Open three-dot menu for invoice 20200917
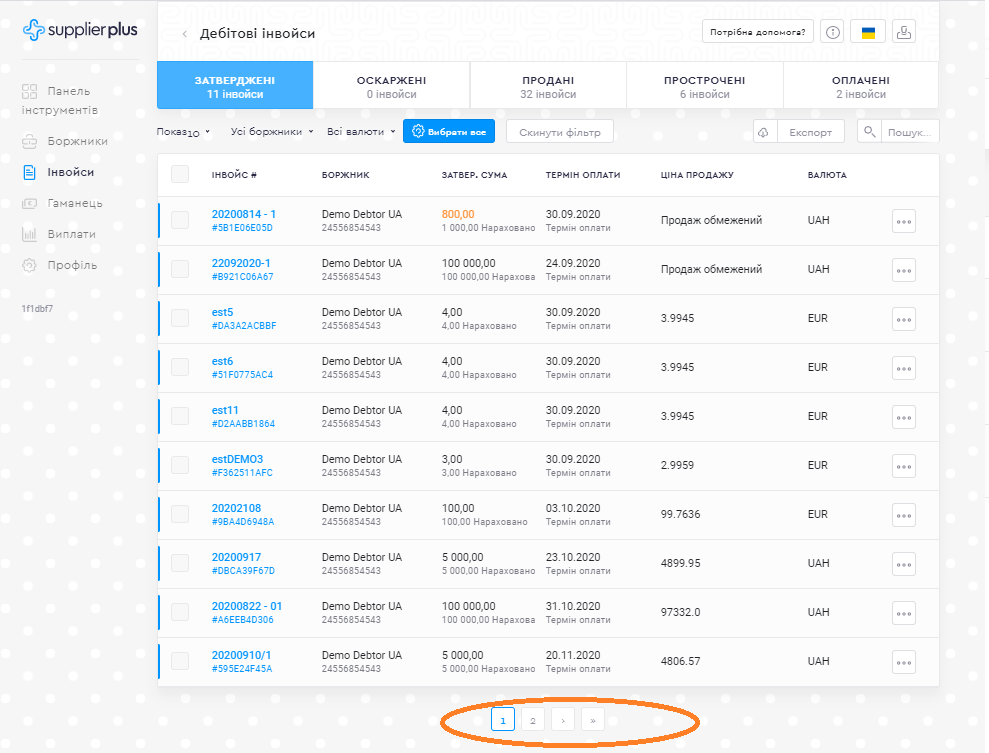The height and width of the screenshot is (753, 989). 903,564
